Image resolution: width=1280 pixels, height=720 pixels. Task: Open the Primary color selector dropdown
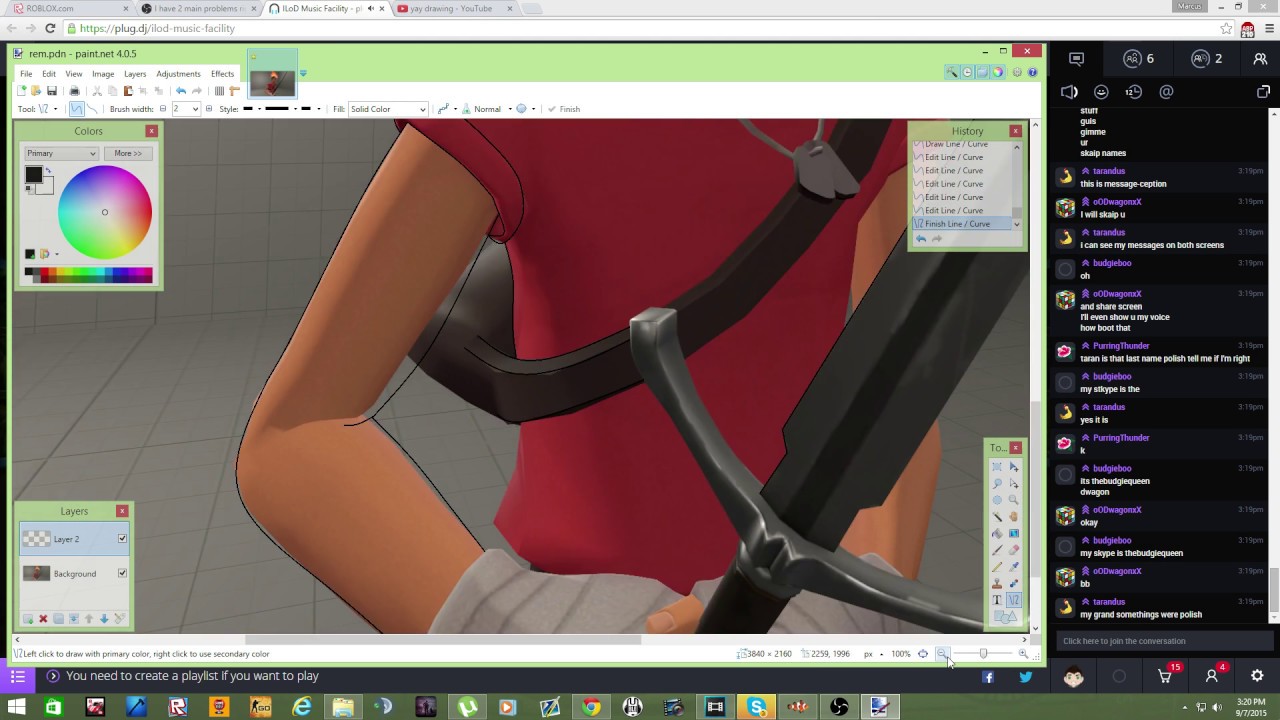click(62, 153)
